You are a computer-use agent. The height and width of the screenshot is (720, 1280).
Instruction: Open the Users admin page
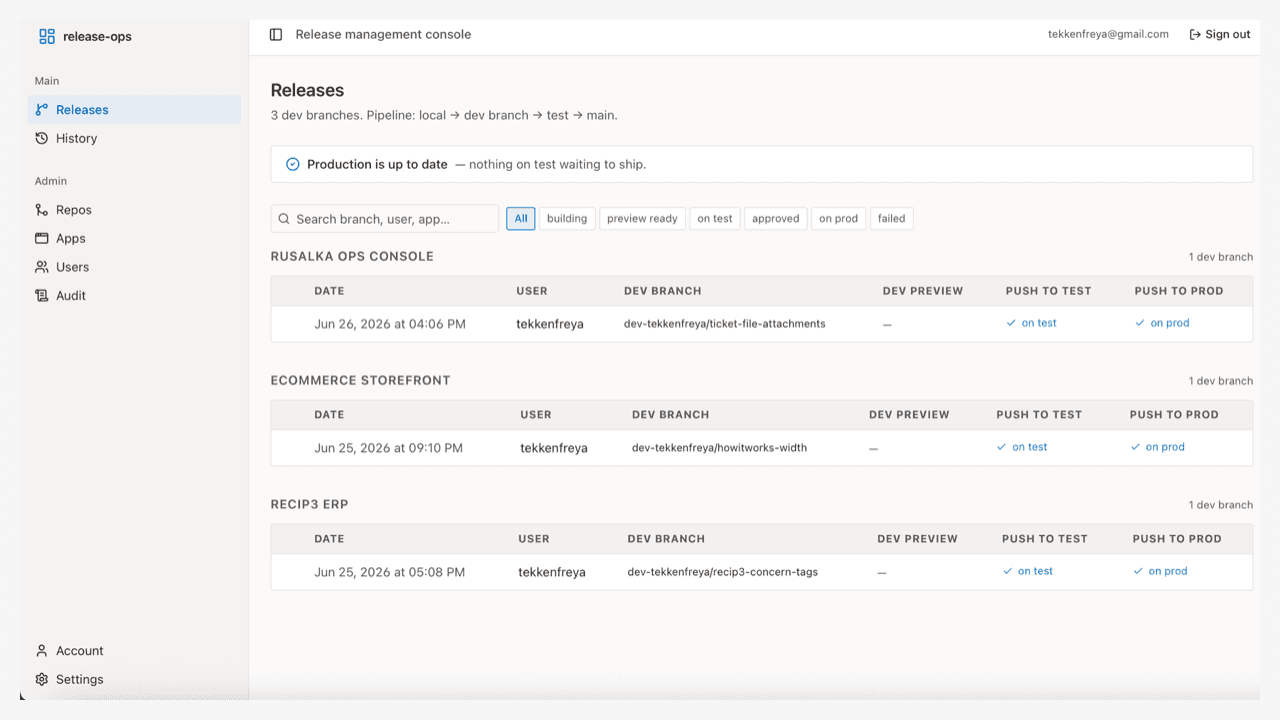(x=134, y=267)
